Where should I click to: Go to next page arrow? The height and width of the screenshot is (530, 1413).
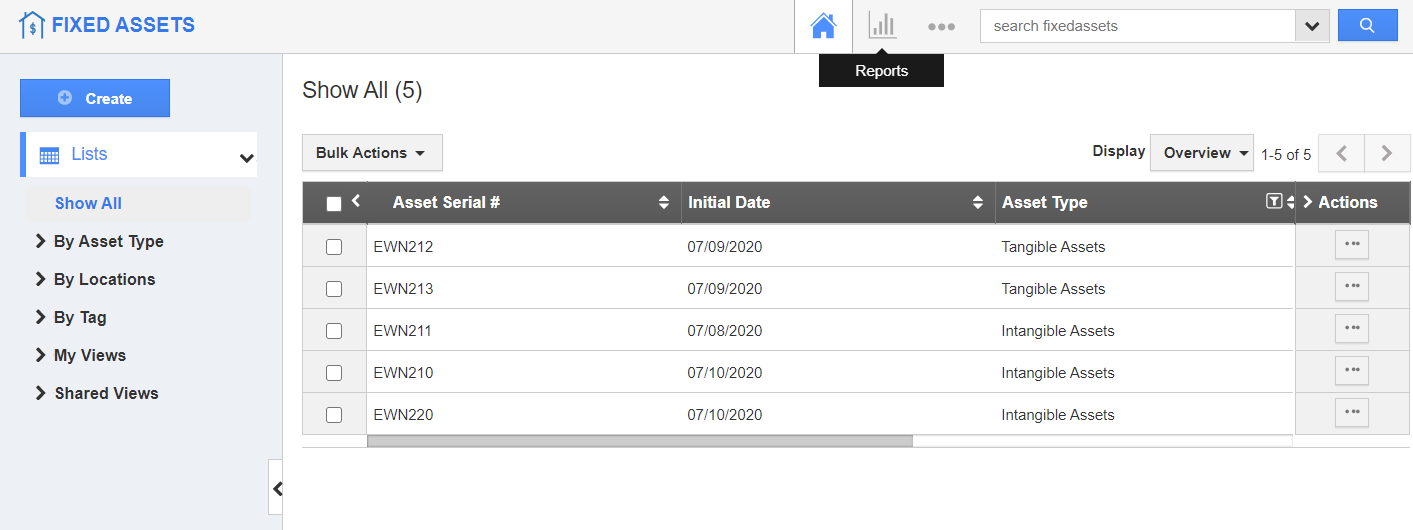click(1387, 154)
